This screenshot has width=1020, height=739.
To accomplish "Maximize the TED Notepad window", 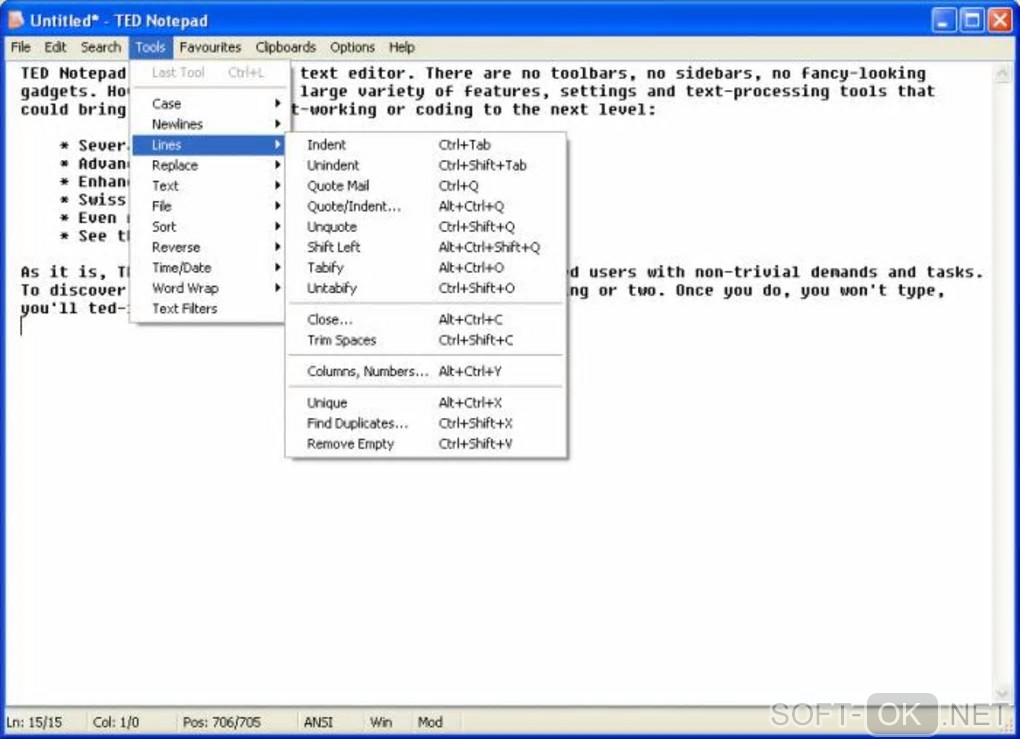I will [x=972, y=20].
